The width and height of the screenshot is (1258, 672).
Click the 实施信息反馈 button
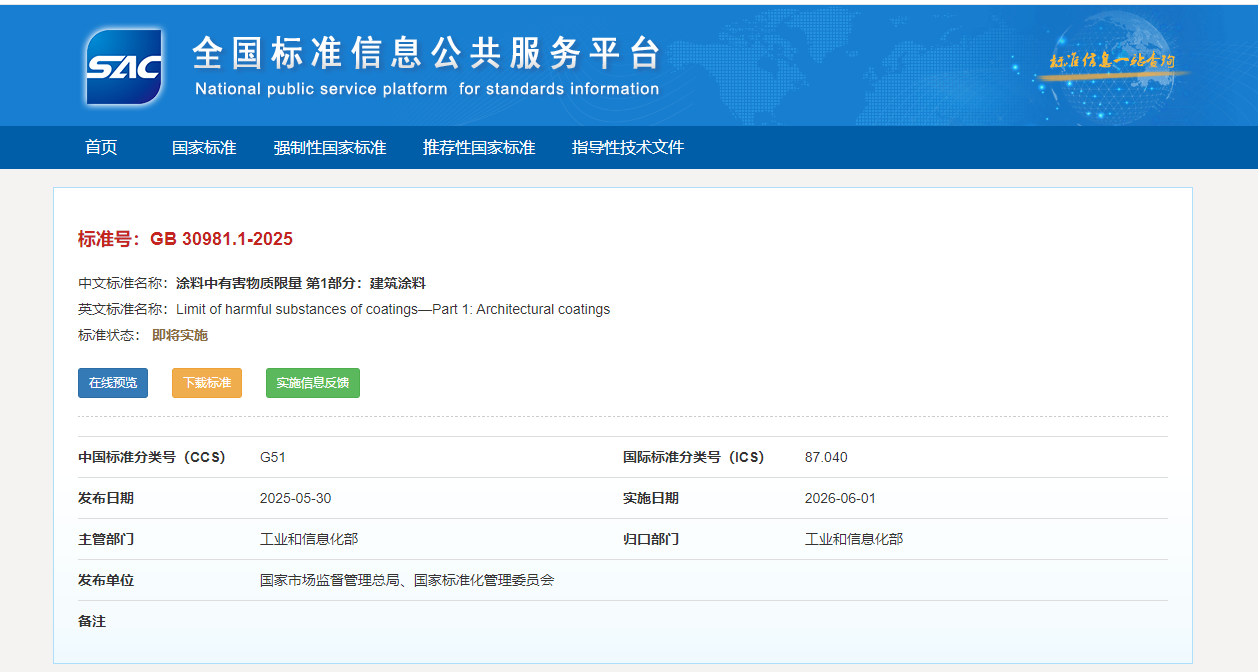click(x=313, y=383)
